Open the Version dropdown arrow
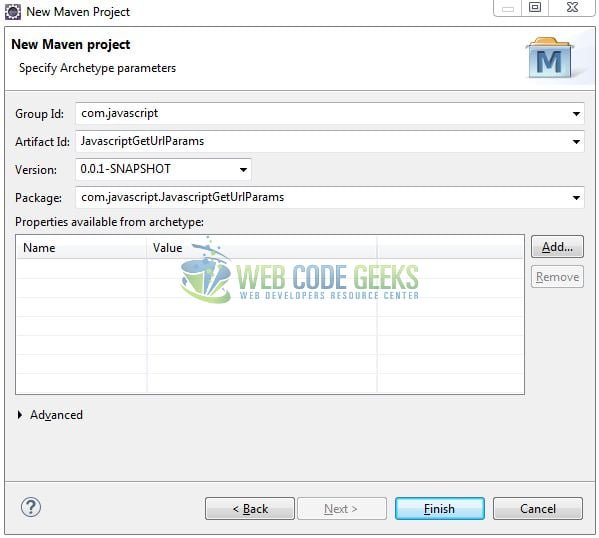 point(243,170)
